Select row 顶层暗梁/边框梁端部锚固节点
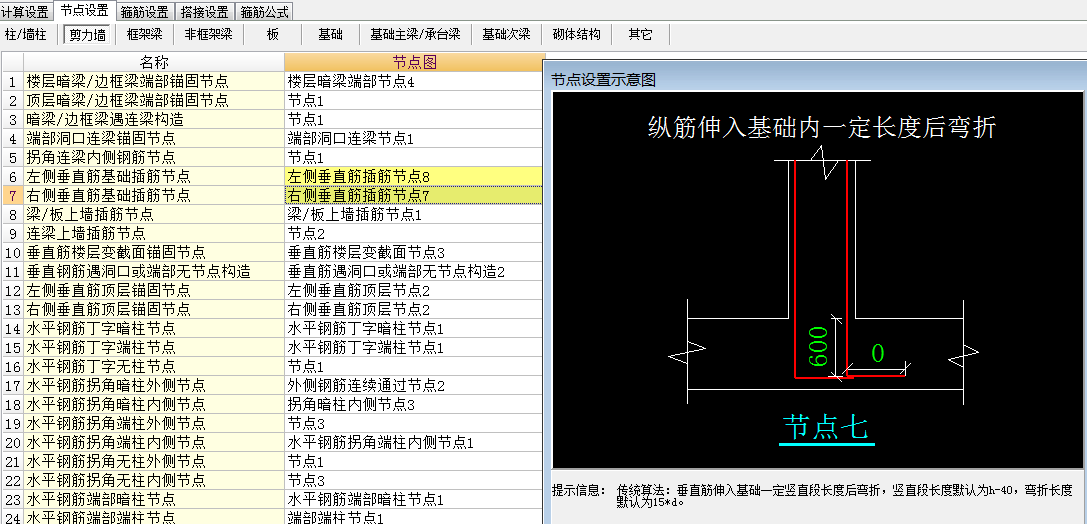1087x524 pixels. click(154, 101)
